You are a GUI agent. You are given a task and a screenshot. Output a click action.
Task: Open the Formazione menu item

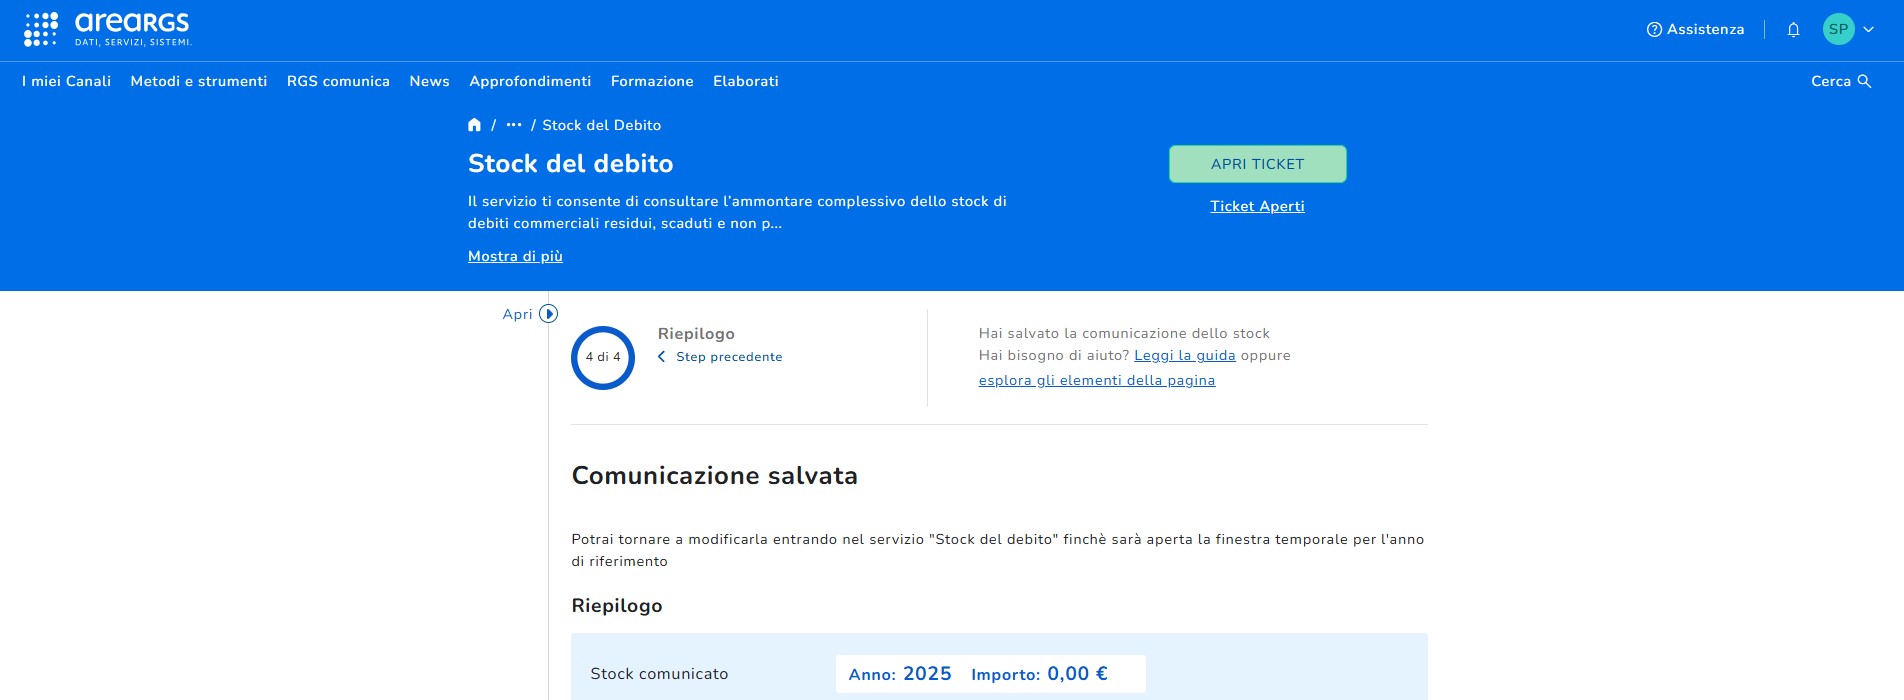click(652, 81)
